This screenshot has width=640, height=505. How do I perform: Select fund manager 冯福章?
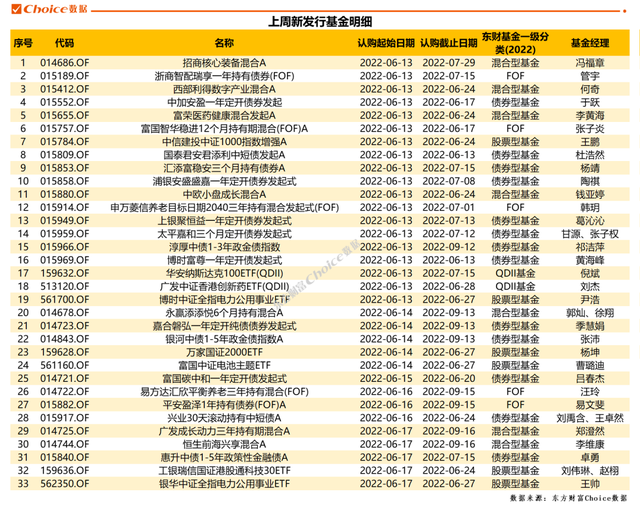tap(589, 62)
